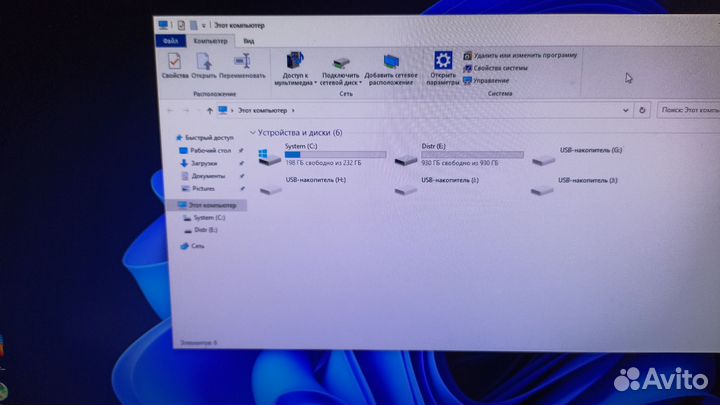Switch to the Вид ribbon tab
720x405 pixels.
tap(248, 41)
